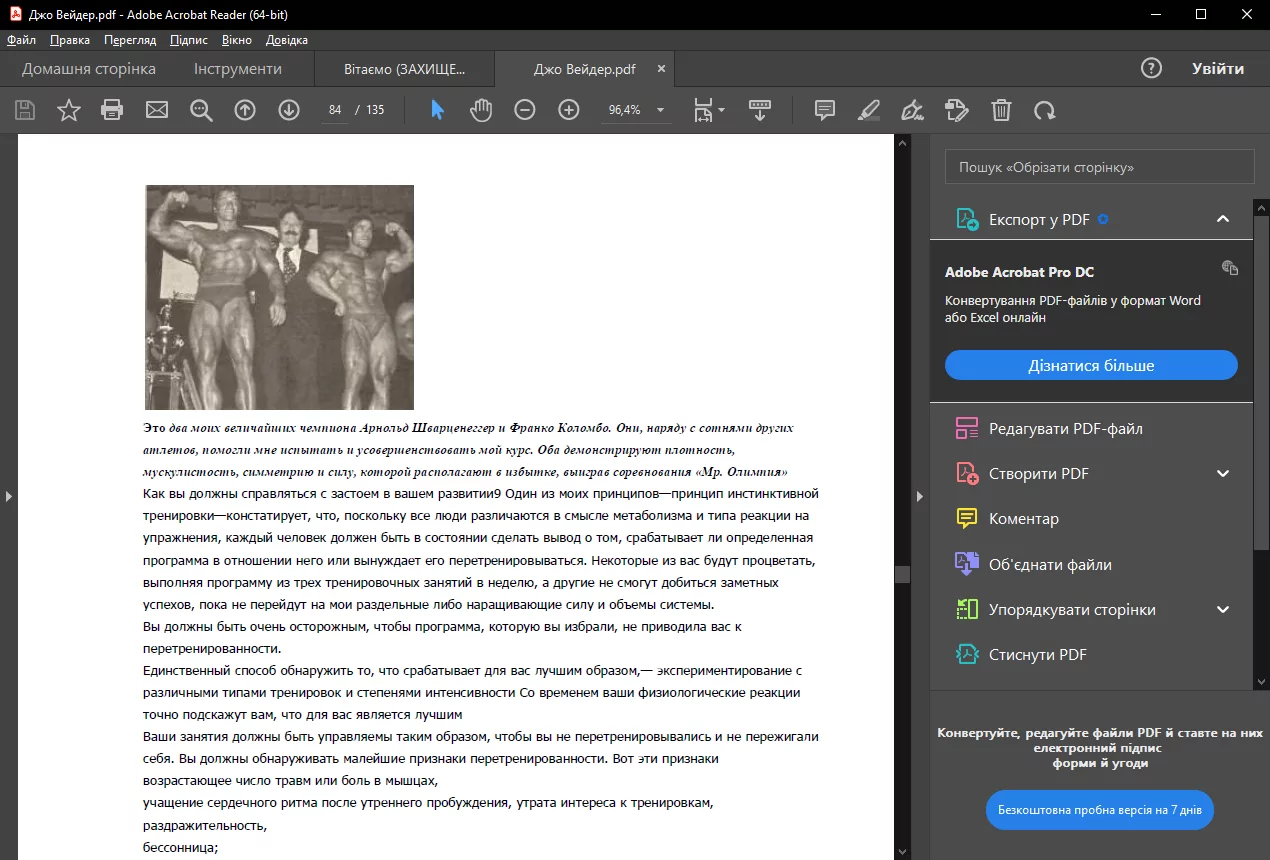1270x860 pixels.
Task: Open the Перегляд menu
Action: click(x=130, y=40)
